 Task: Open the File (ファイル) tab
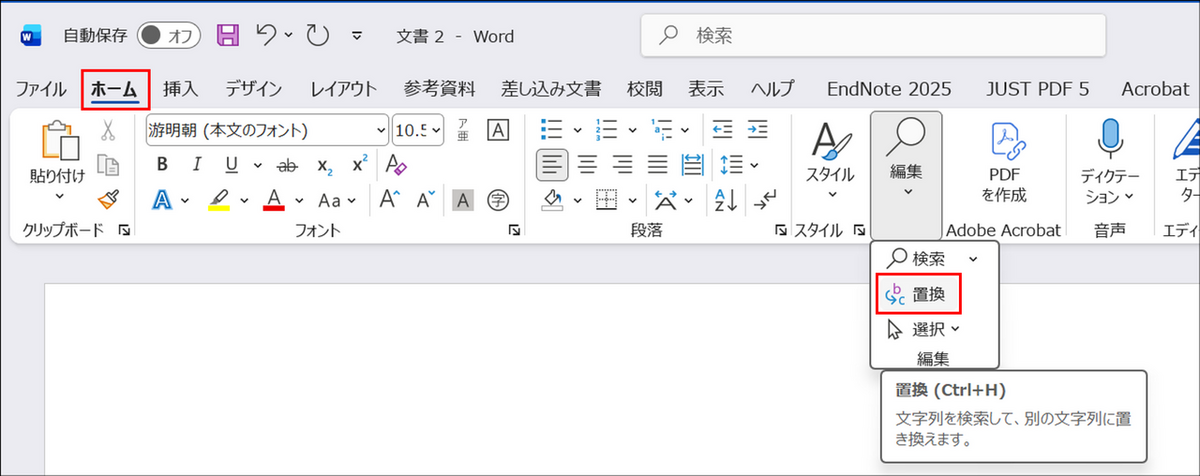tap(41, 89)
